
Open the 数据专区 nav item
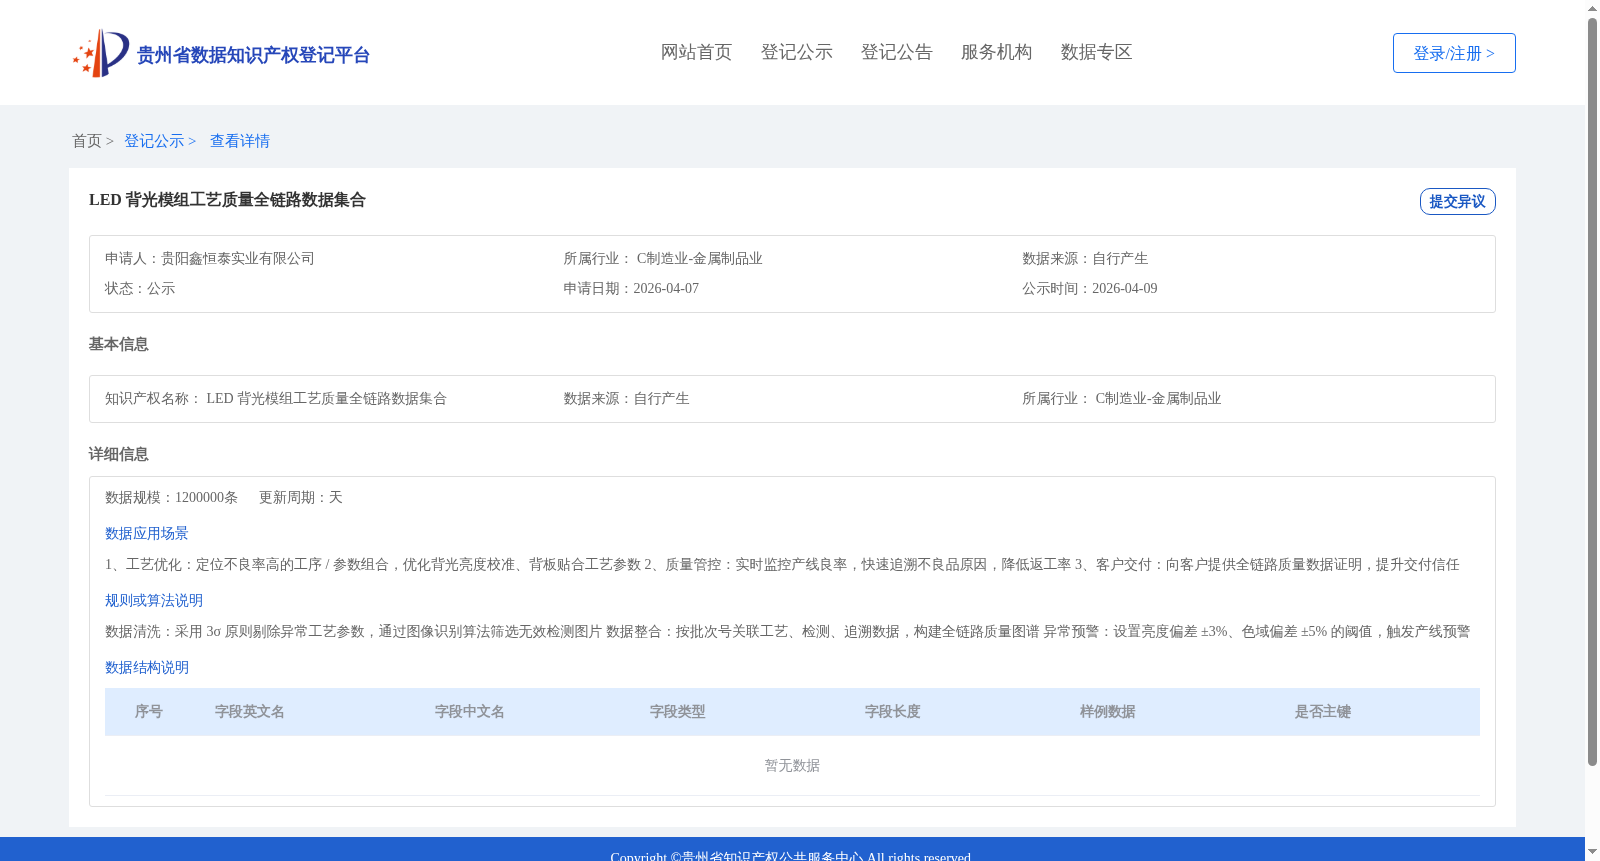click(x=1097, y=52)
